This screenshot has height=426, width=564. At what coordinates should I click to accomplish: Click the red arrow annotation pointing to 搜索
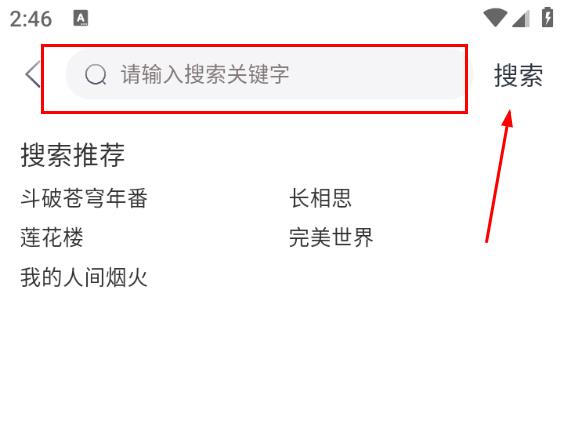click(x=499, y=176)
